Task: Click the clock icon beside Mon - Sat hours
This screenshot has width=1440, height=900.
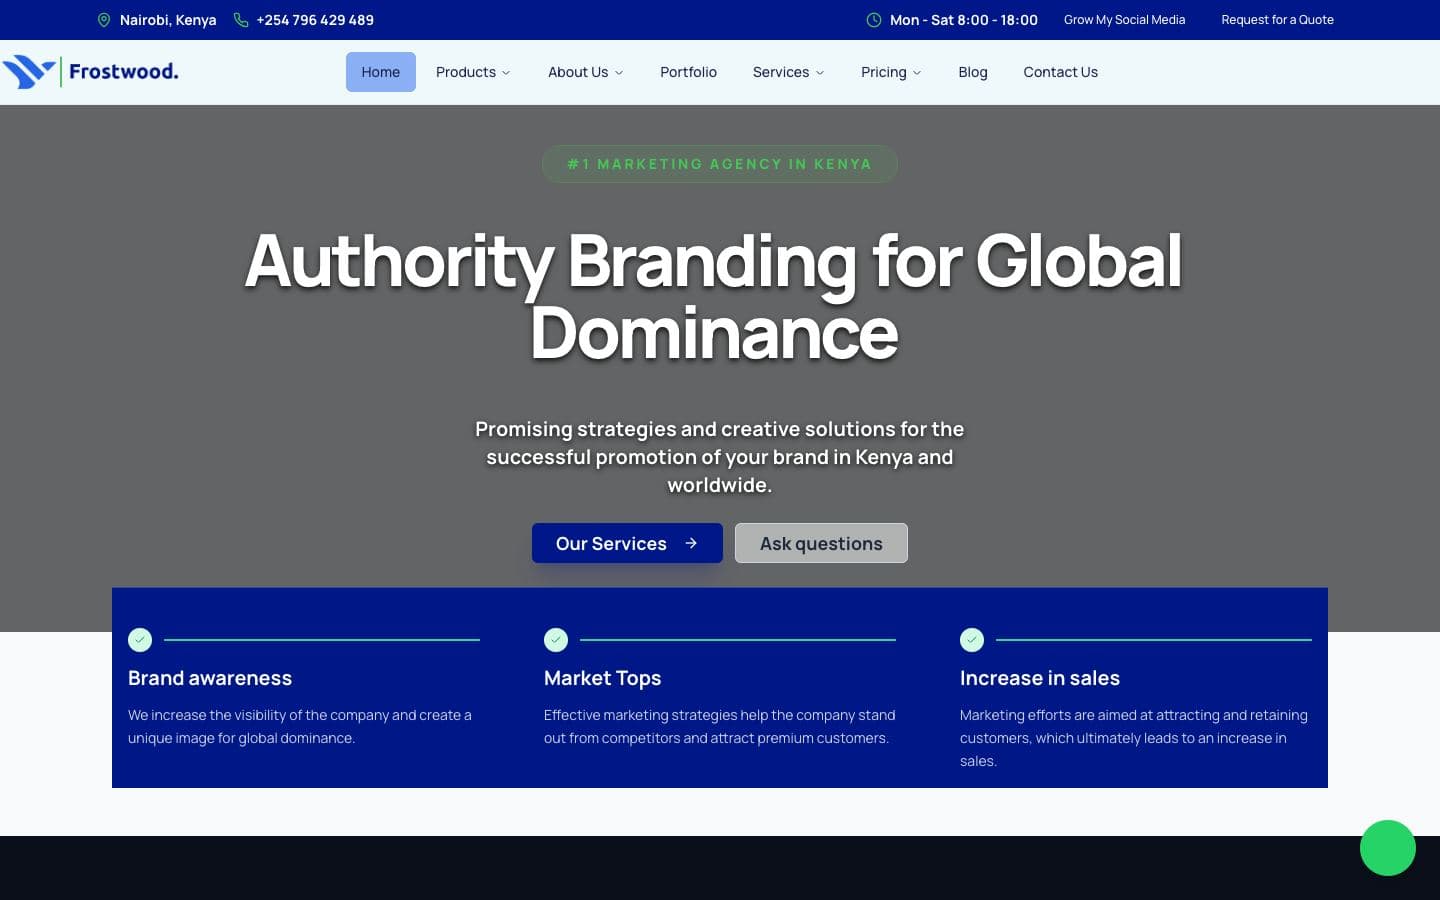Action: click(874, 20)
